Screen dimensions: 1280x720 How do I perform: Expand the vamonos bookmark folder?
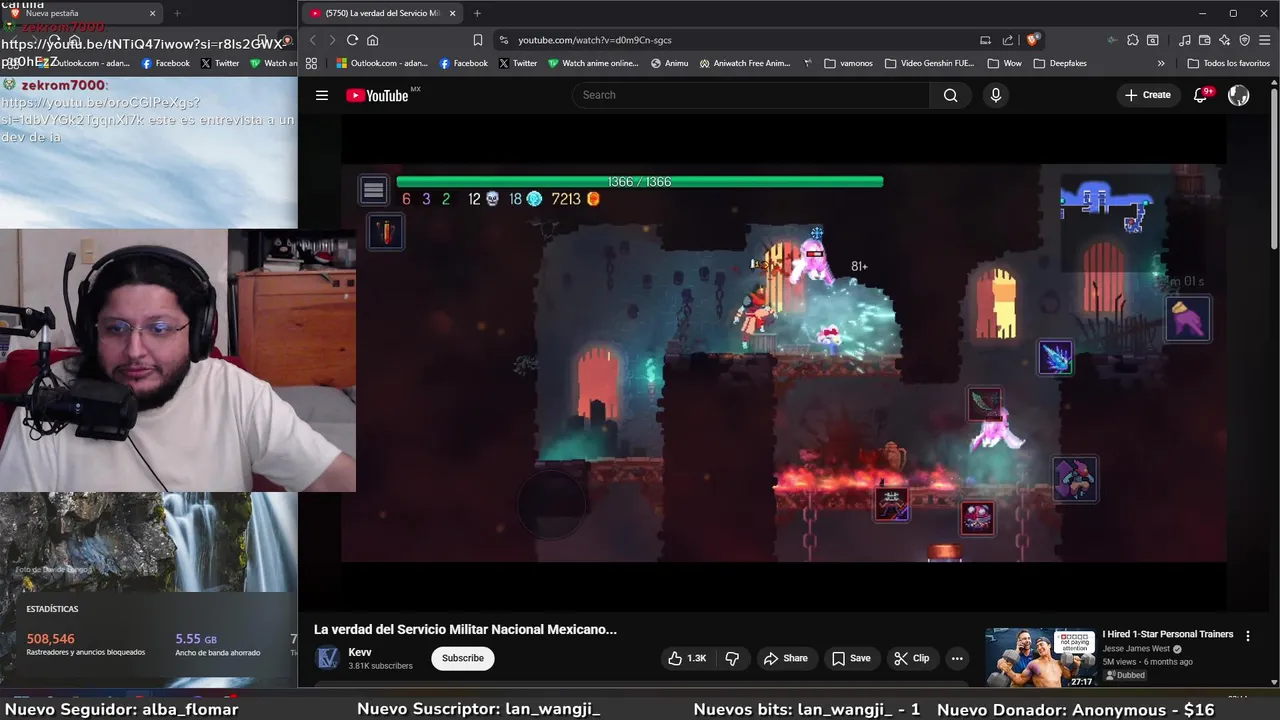click(850, 63)
